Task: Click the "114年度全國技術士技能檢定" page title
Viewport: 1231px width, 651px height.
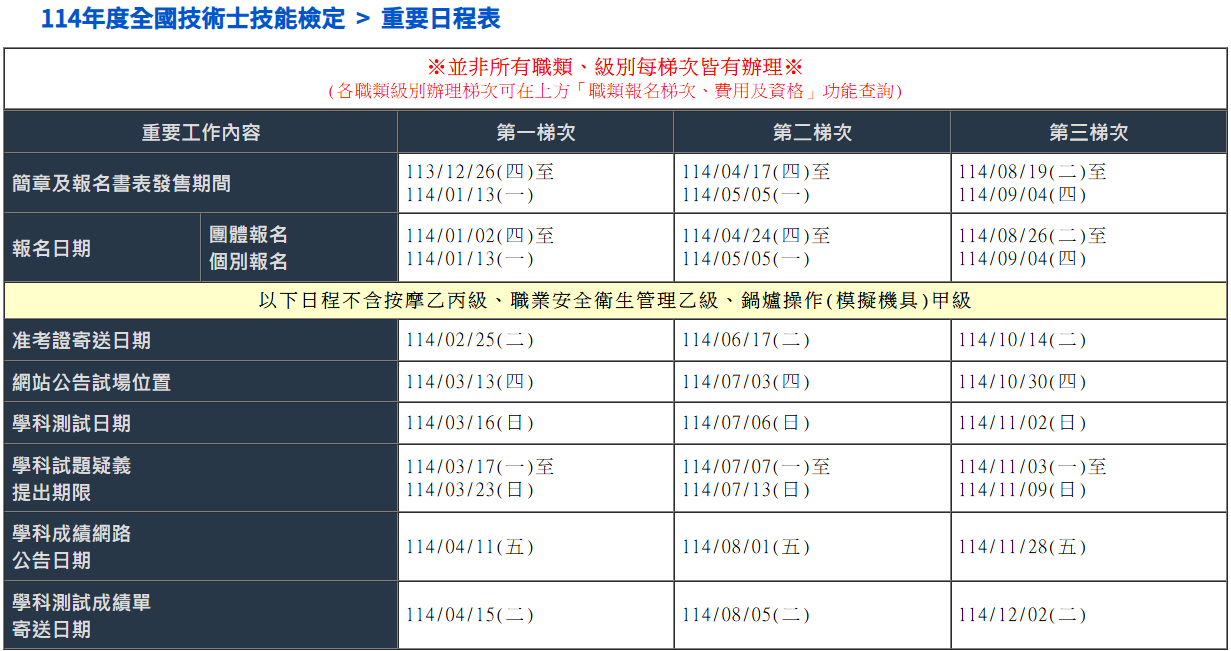Action: tap(192, 19)
